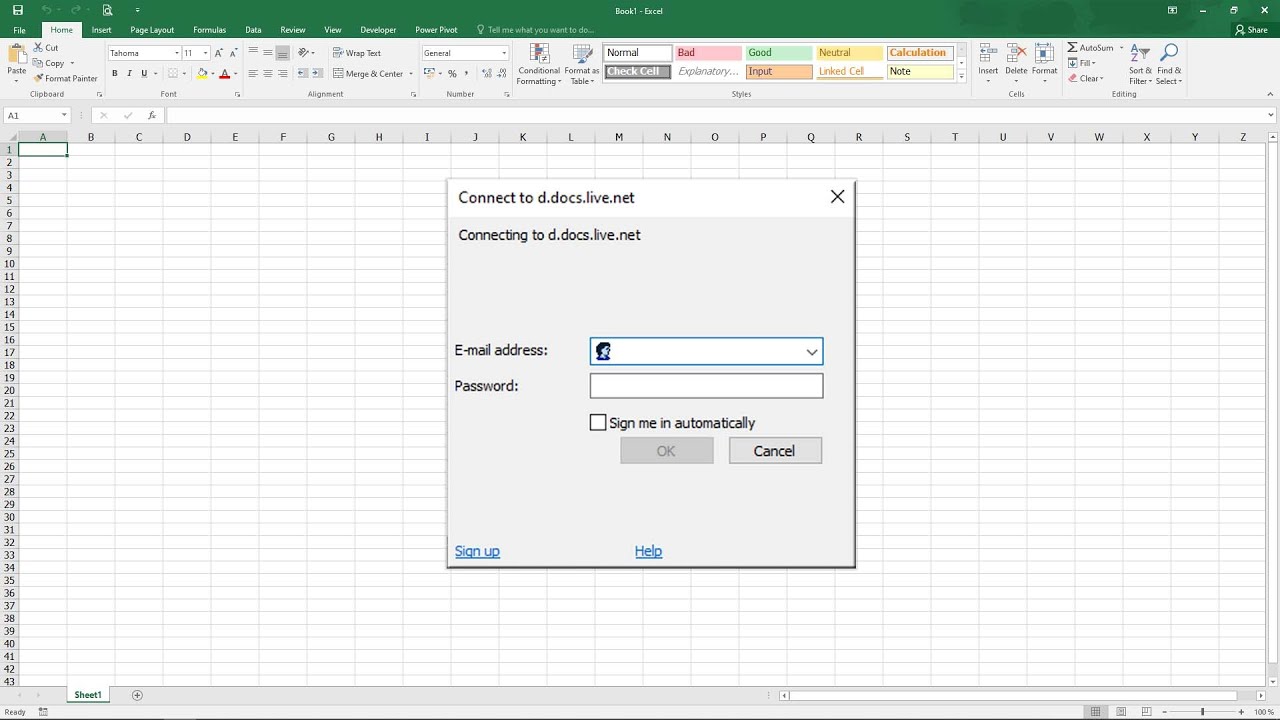Enable Wrap Text

[357, 53]
